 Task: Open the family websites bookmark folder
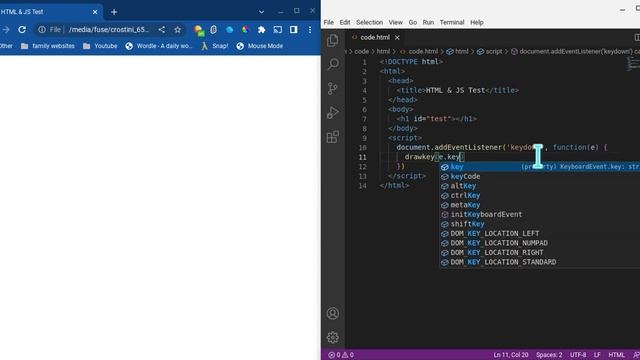pos(48,46)
